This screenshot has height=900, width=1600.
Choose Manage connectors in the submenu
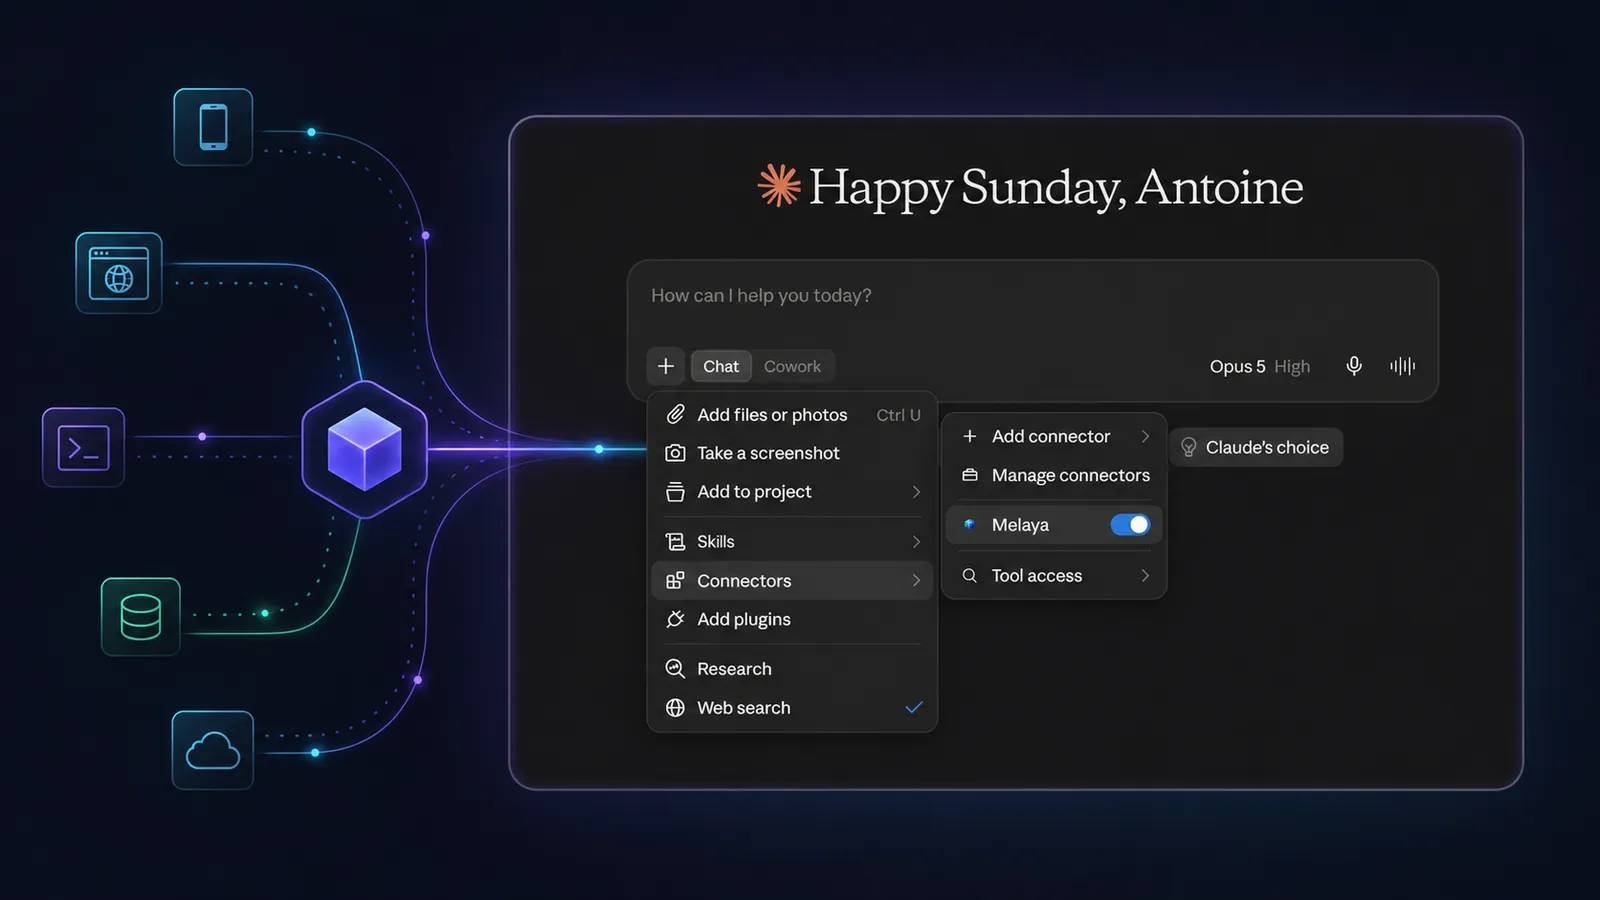click(x=1055, y=475)
